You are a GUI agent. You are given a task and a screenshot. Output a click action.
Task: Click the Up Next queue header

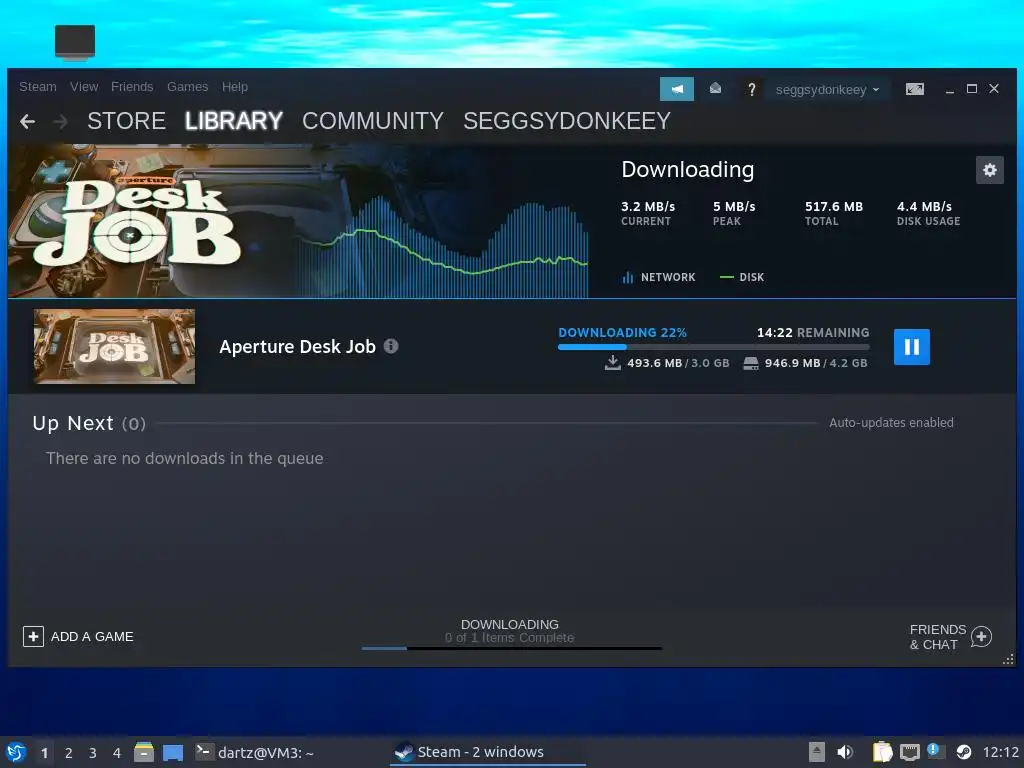click(89, 423)
